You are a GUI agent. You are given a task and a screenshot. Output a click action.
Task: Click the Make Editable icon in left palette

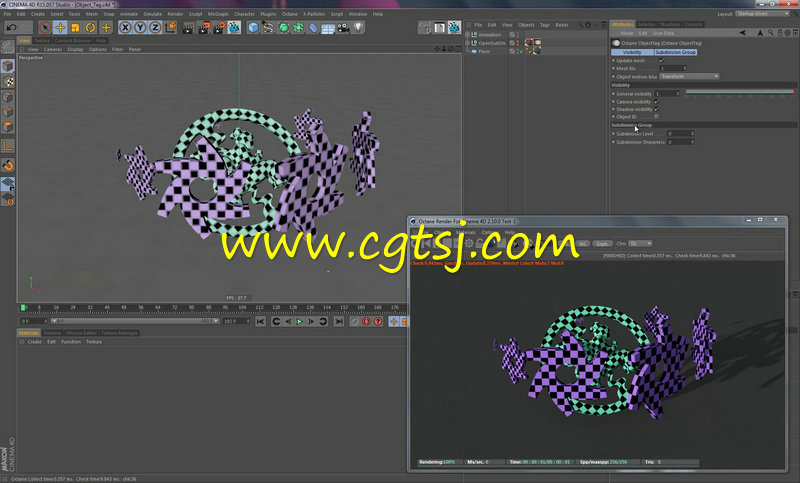pos(8,47)
